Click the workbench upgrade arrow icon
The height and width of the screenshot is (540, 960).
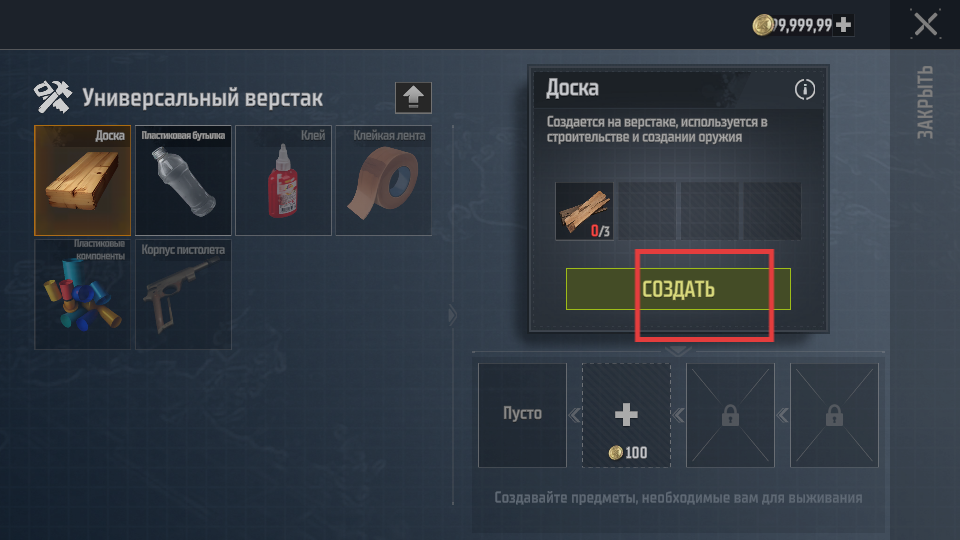pyautogui.click(x=413, y=98)
